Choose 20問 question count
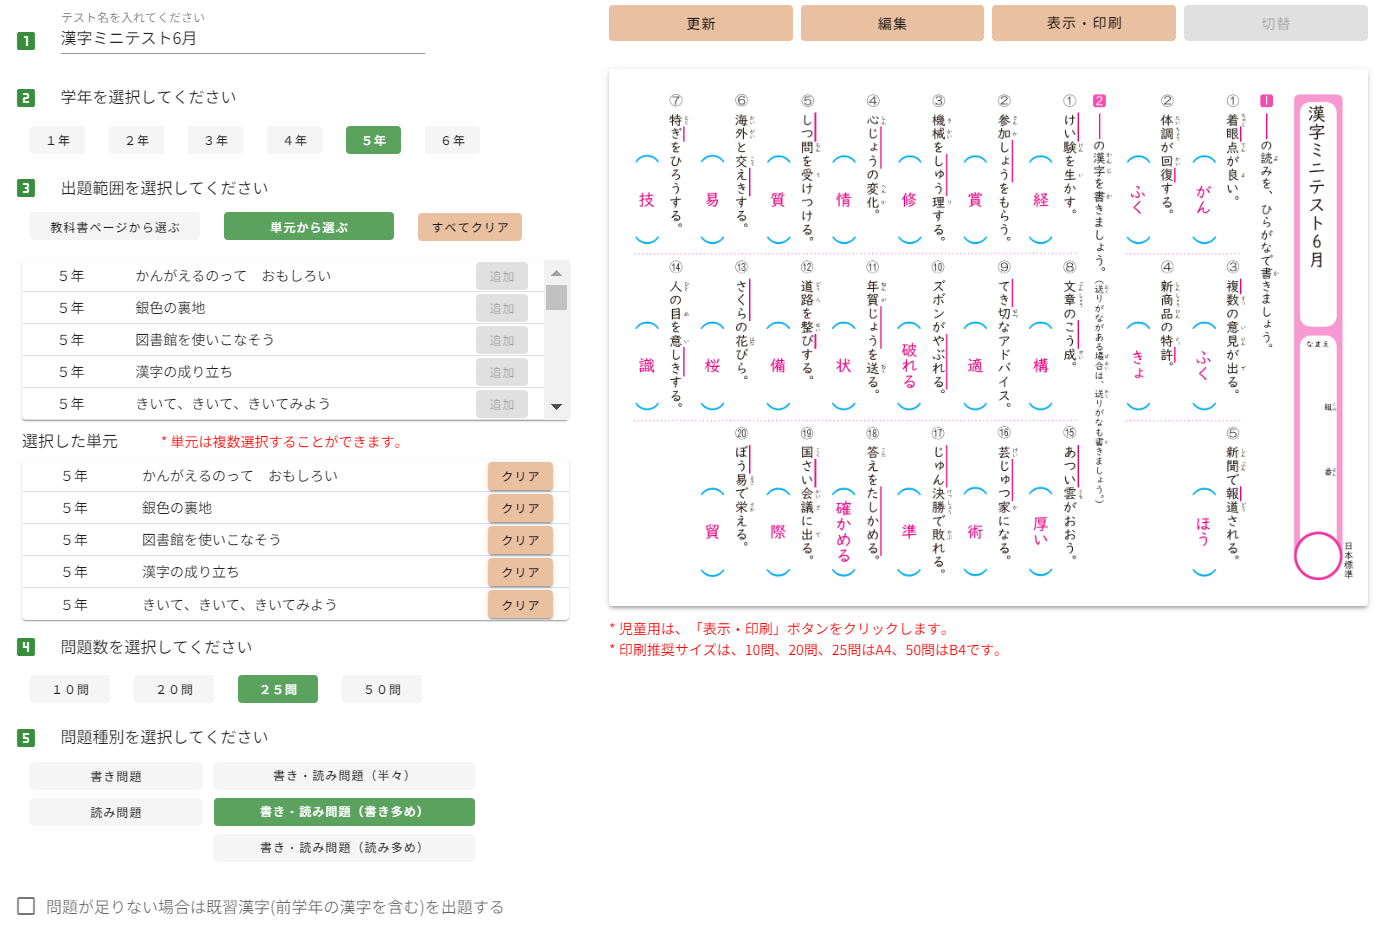The image size is (1377, 931). click(174, 689)
